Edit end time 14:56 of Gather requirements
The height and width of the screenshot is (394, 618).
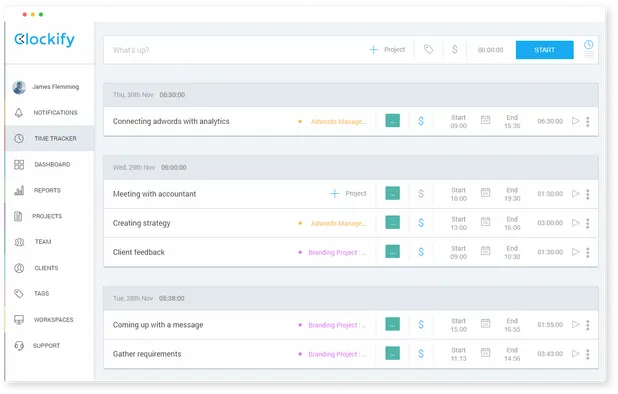[x=512, y=358]
